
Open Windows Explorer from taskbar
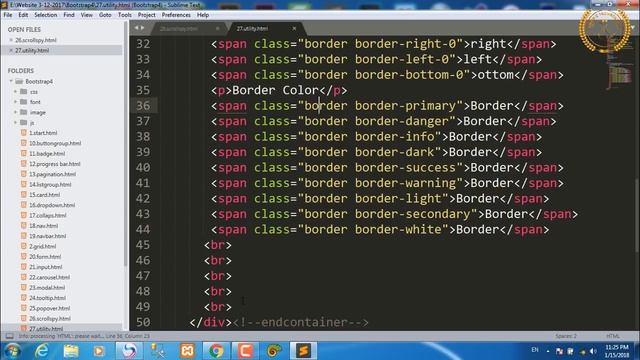click(x=71, y=351)
